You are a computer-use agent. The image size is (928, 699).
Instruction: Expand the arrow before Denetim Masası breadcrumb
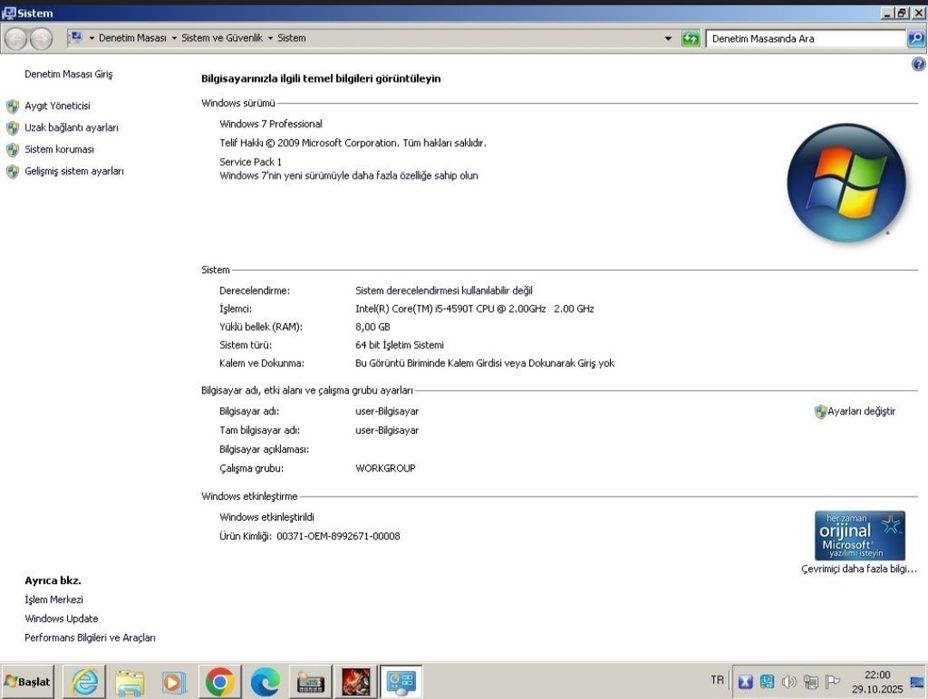pos(92,38)
